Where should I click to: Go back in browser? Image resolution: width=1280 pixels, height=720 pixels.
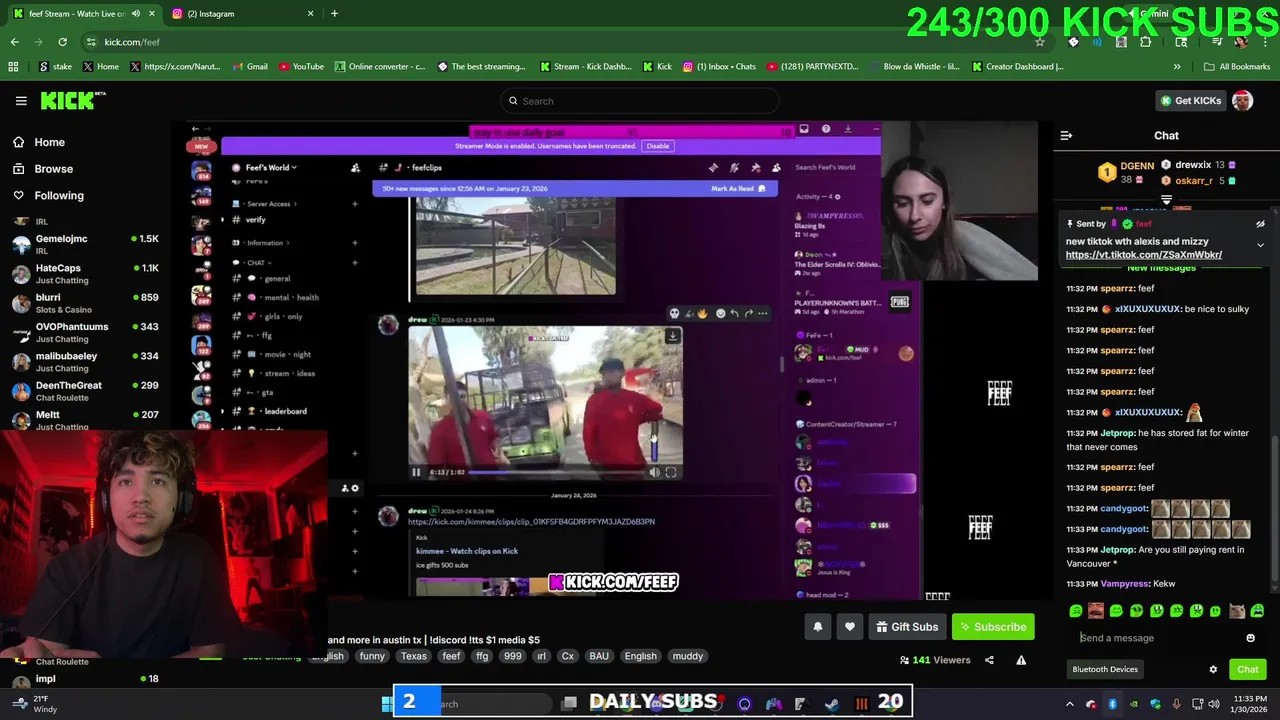[14, 42]
